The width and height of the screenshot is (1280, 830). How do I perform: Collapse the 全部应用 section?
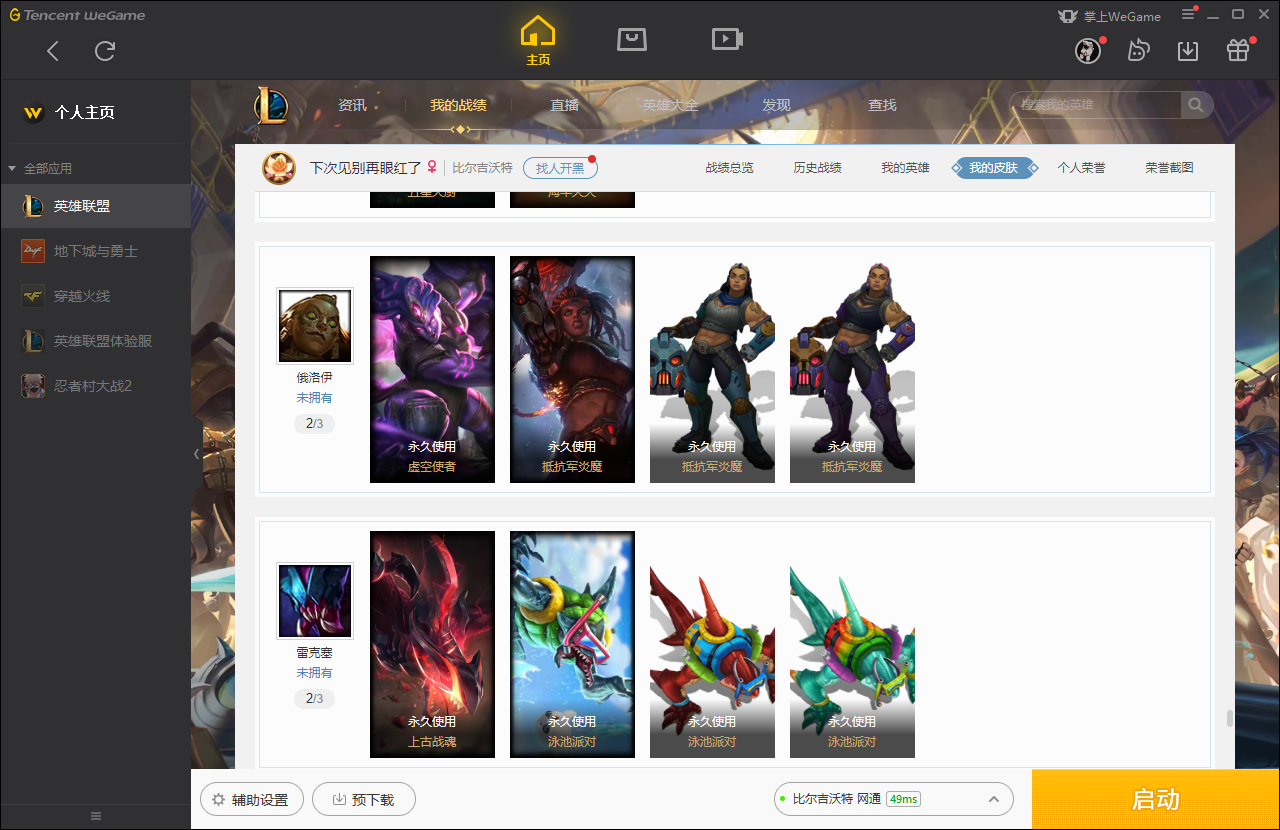pos(40,168)
